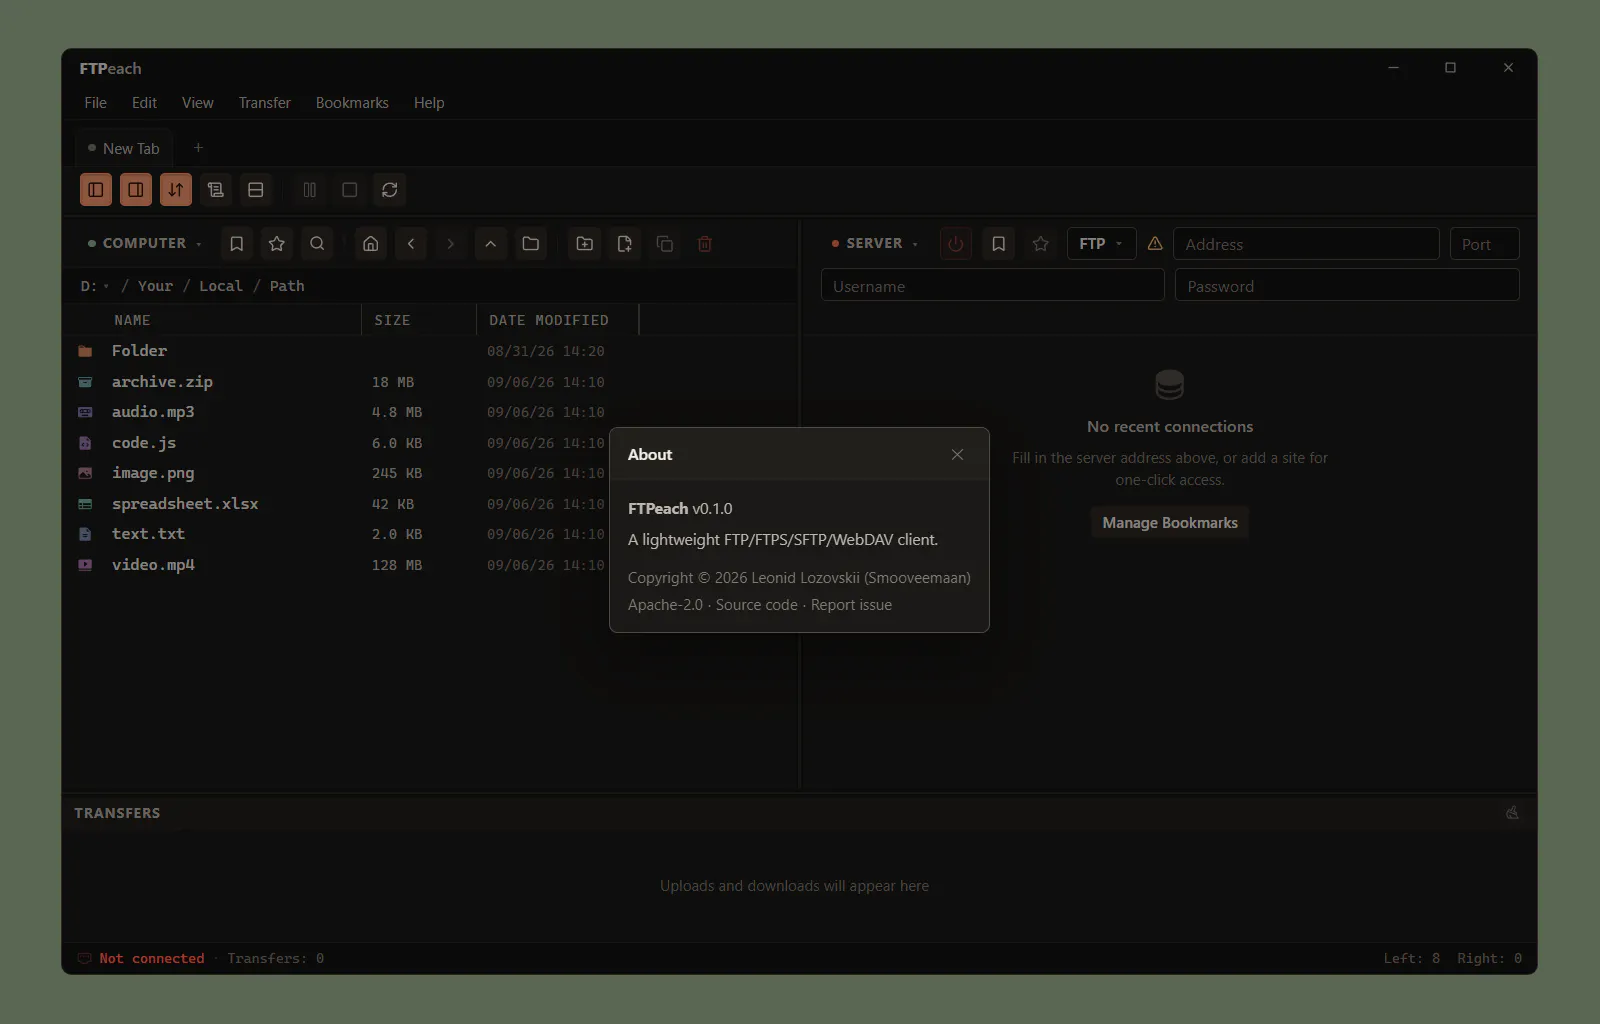Open the Report issue link

coord(851,605)
